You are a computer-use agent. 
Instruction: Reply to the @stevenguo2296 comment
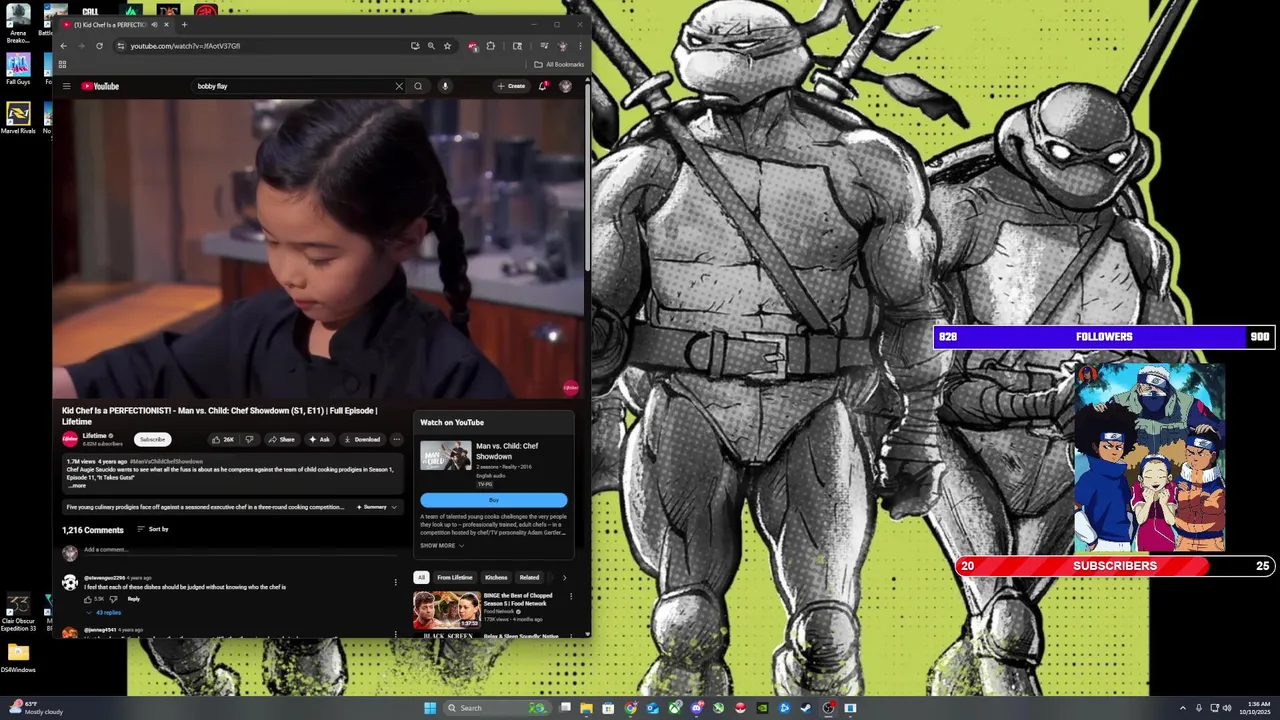(133, 599)
